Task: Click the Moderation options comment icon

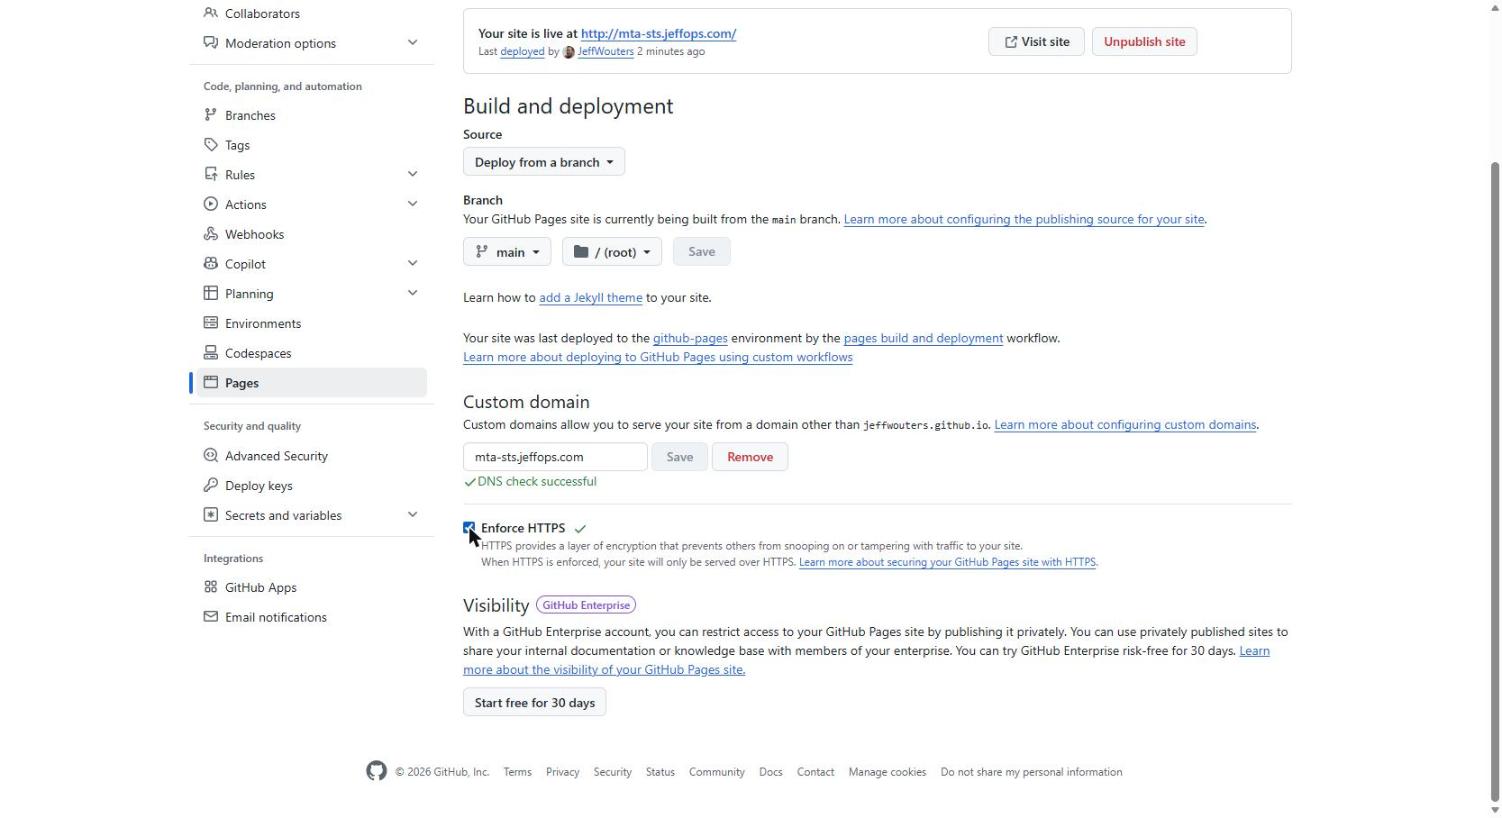Action: [210, 43]
